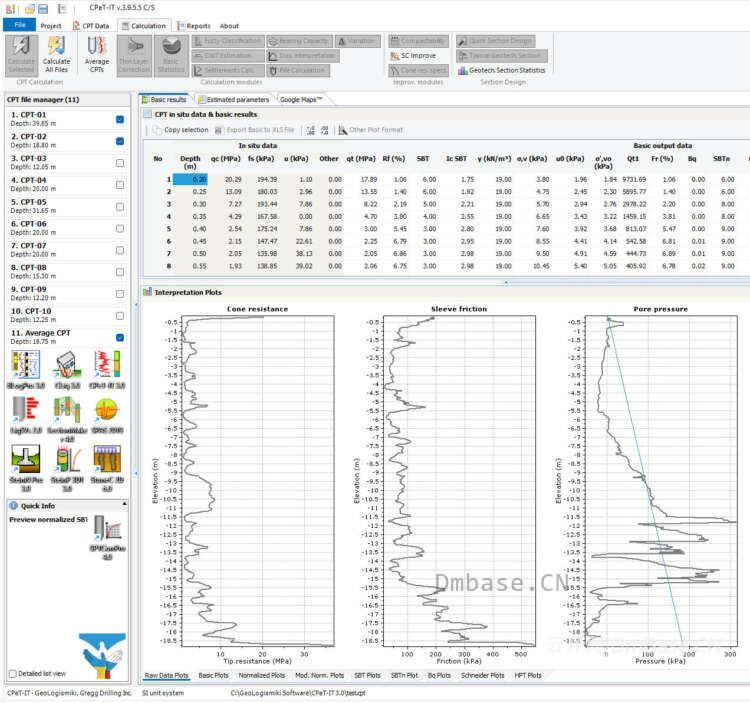This screenshot has width=750, height=703.
Task: Select the Average CPT list entry
Action: 67,337
